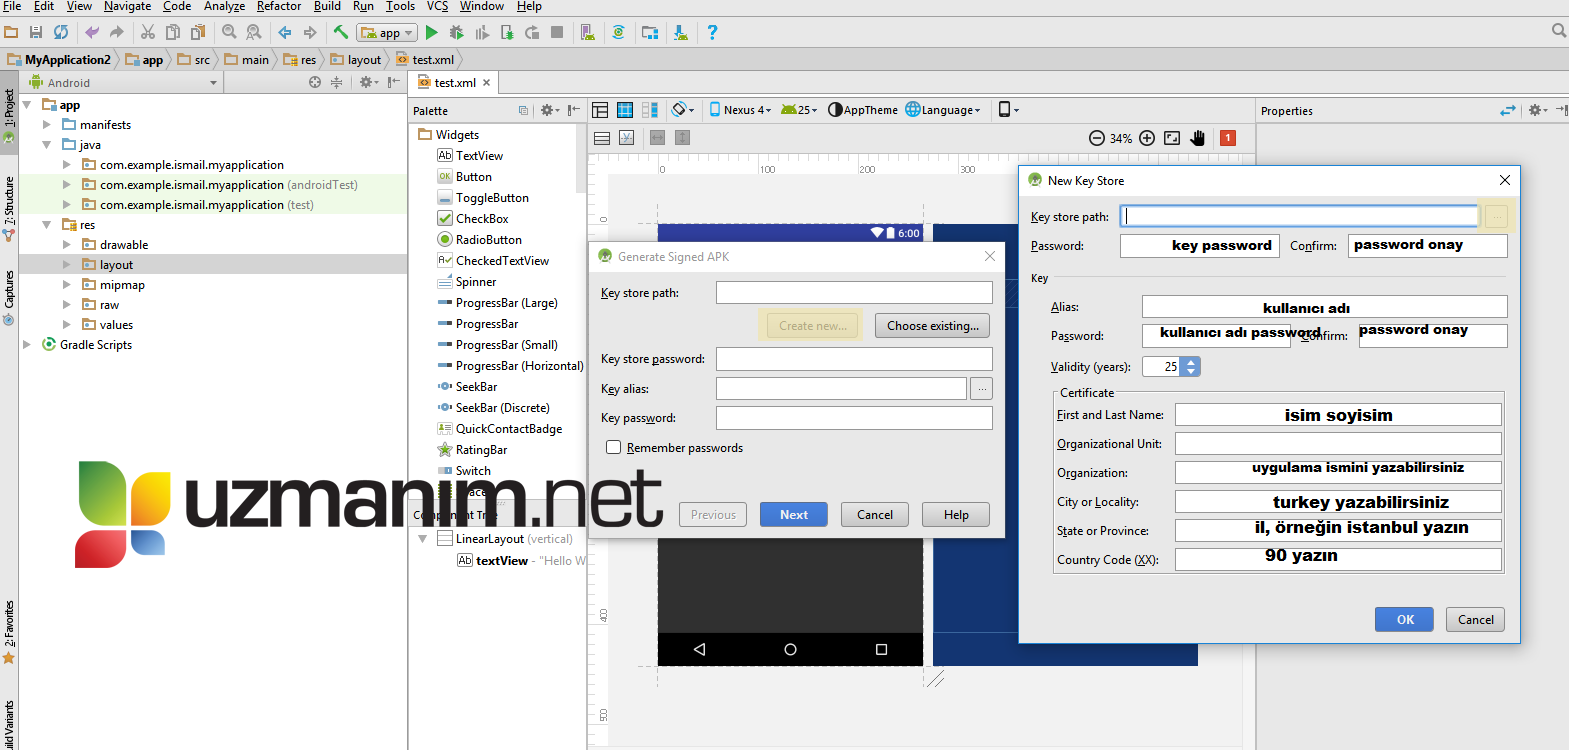Click Create new... button
1569x750 pixels.
point(813,326)
